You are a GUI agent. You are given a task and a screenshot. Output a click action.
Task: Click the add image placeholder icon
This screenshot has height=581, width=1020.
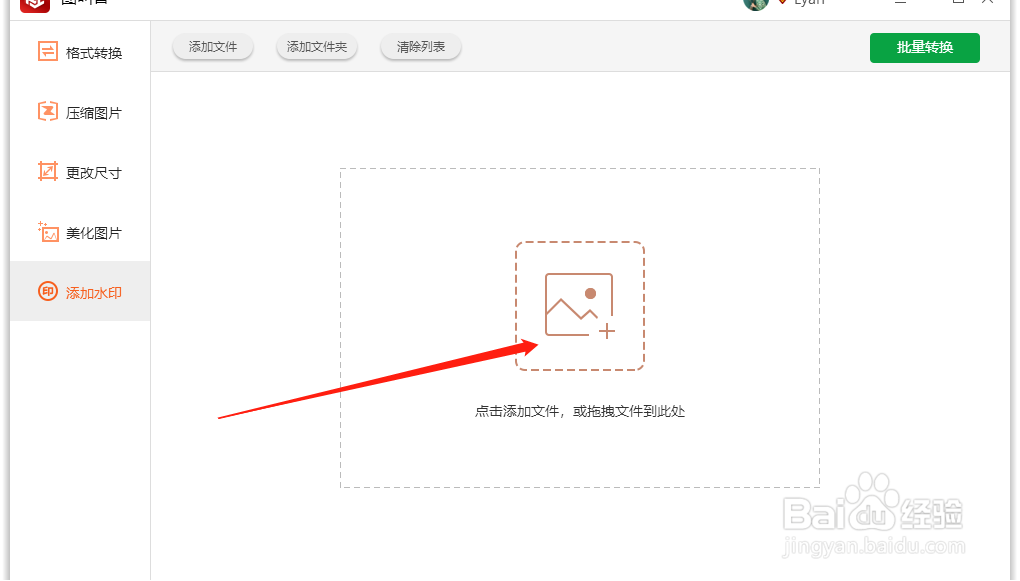(580, 306)
